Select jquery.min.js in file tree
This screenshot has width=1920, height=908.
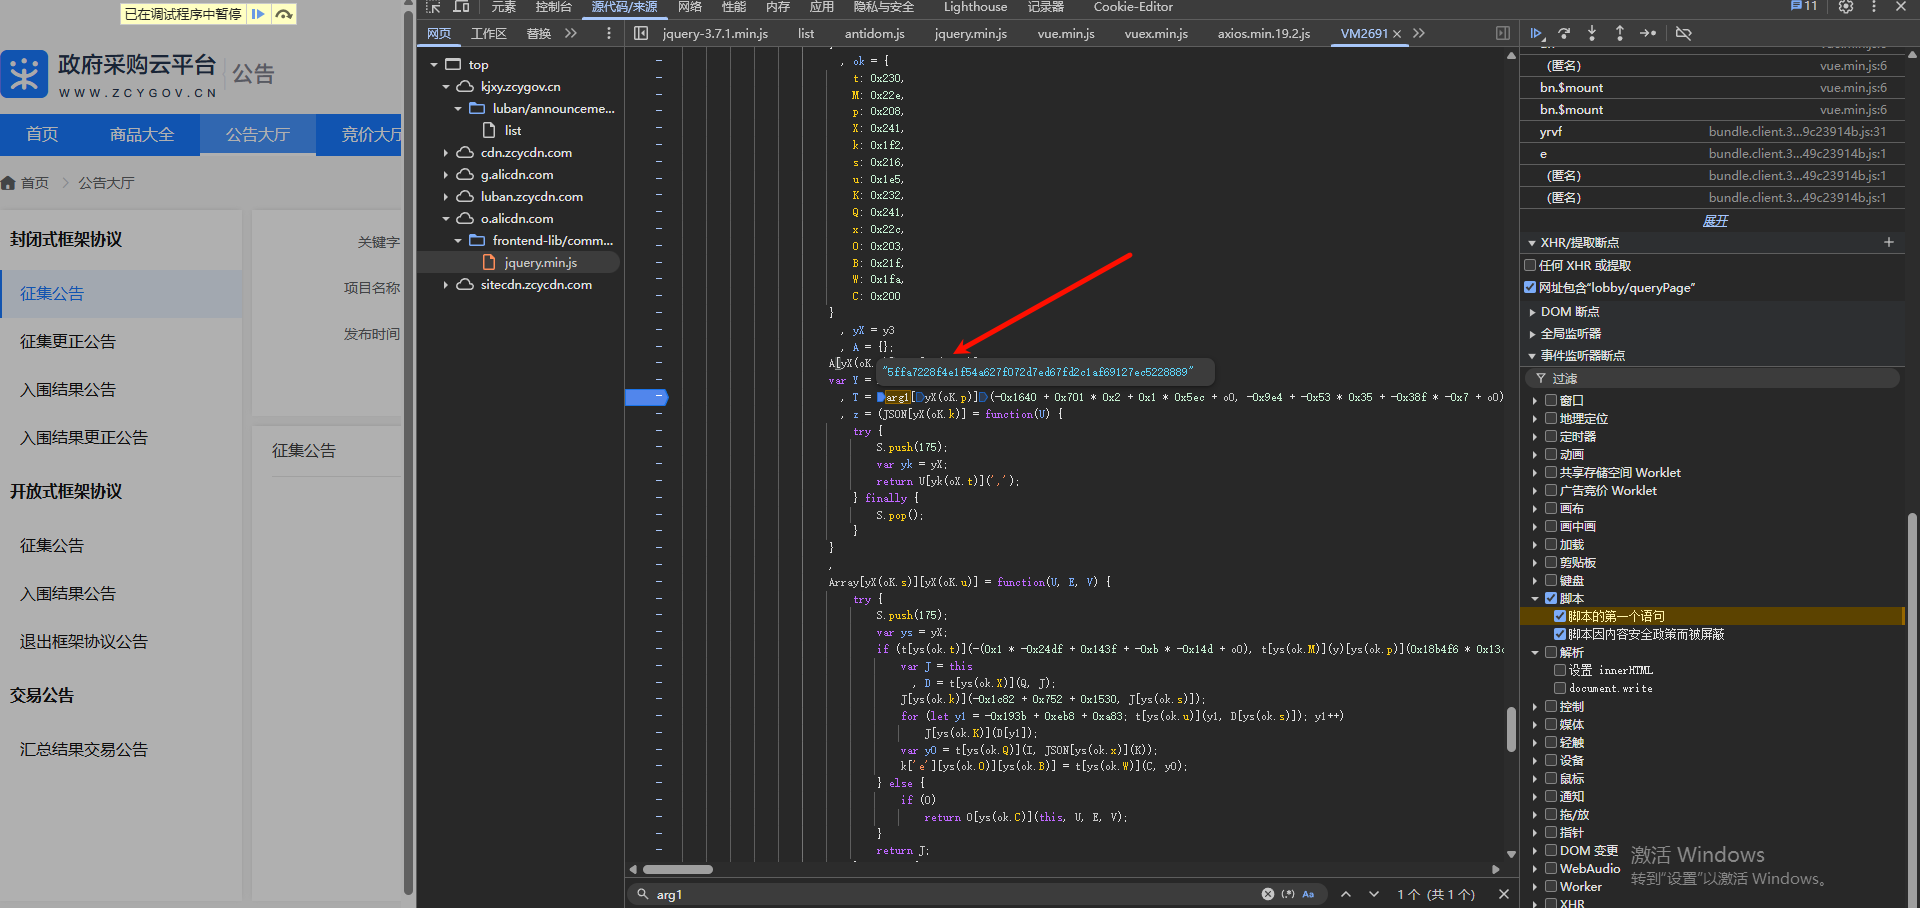click(x=540, y=263)
